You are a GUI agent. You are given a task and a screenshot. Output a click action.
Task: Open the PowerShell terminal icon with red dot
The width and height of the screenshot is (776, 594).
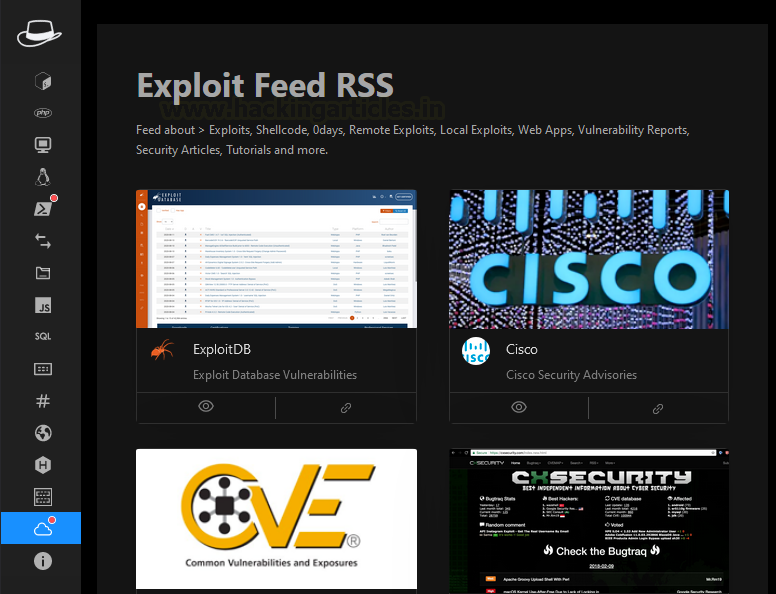[44, 208]
